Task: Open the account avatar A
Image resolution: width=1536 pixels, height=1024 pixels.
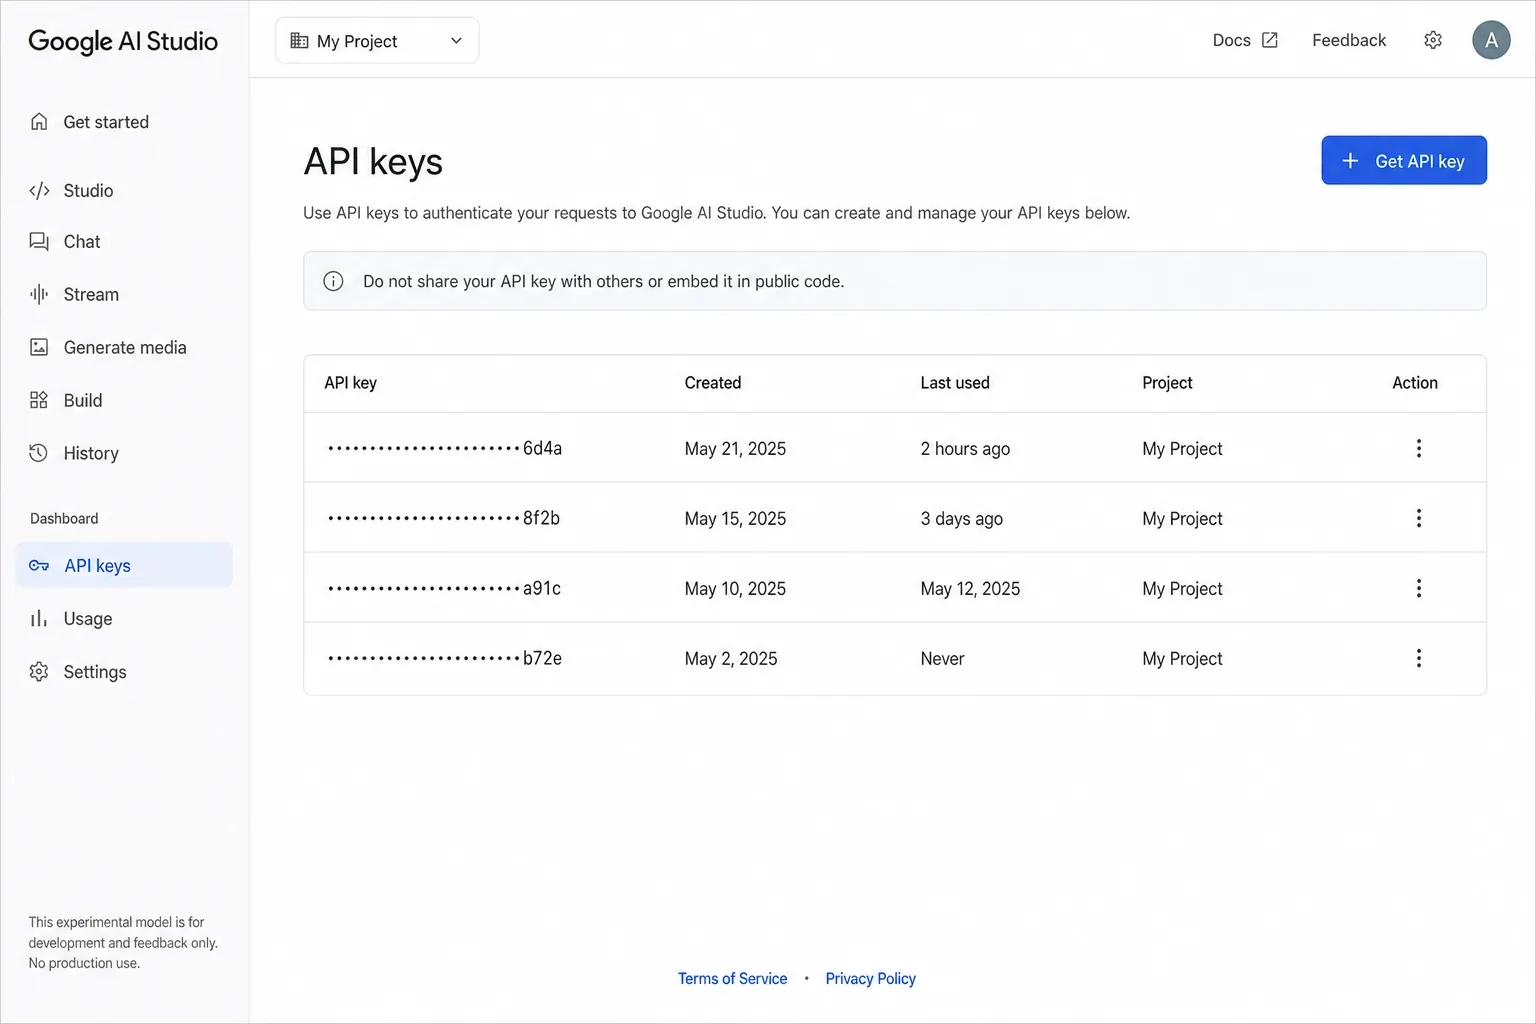Action: [x=1491, y=40]
